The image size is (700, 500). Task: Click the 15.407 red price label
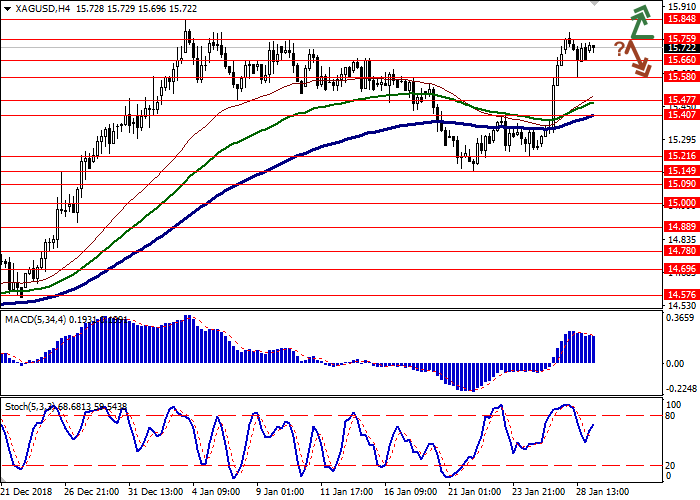click(681, 115)
